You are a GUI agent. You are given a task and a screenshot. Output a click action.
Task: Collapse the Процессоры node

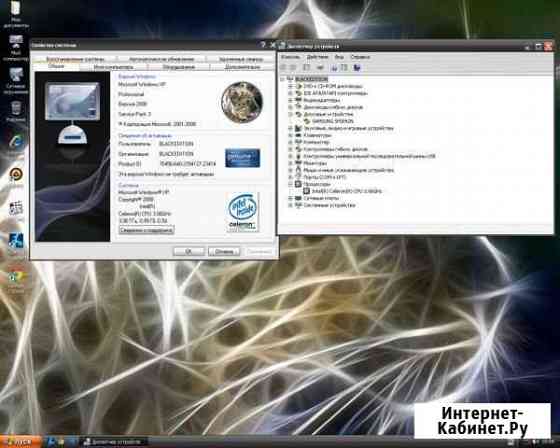coord(290,184)
